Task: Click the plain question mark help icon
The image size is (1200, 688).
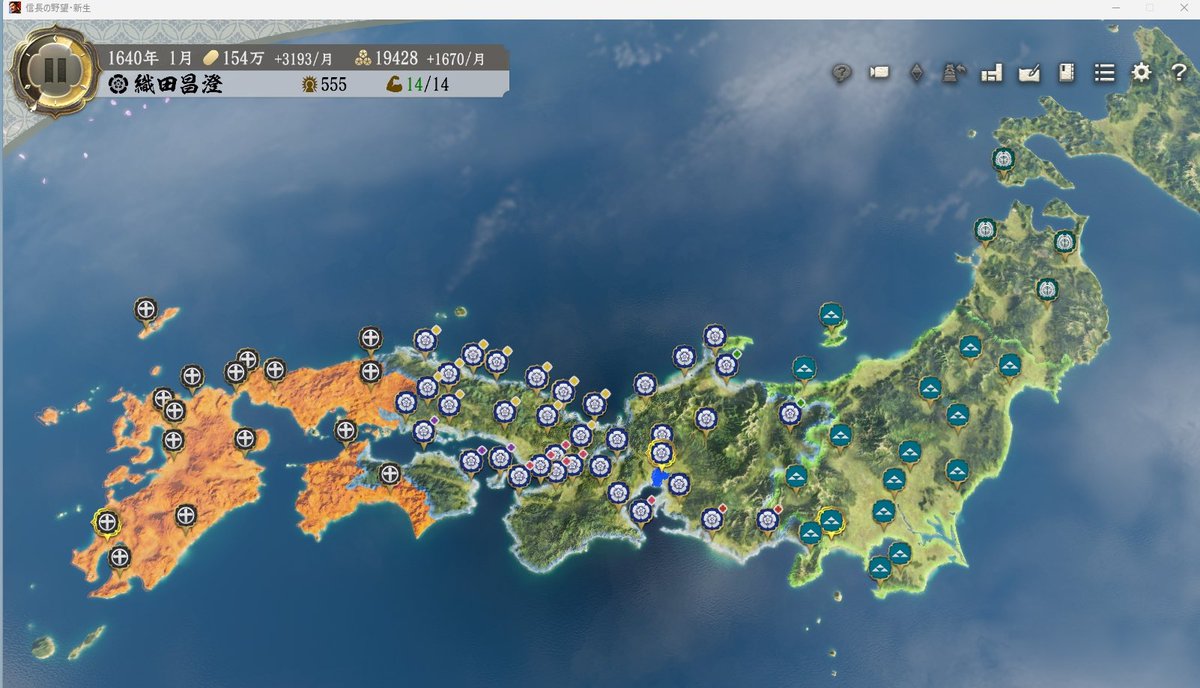Action: [x=1178, y=73]
